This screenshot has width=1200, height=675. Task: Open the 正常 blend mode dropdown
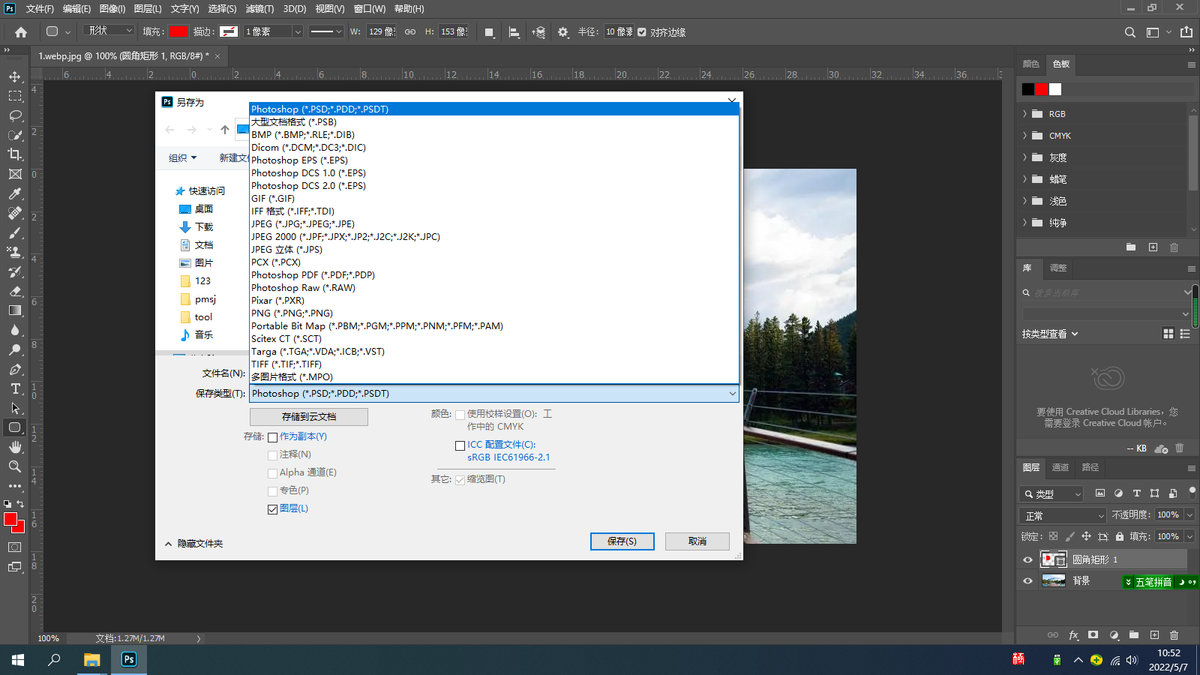(x=1062, y=516)
